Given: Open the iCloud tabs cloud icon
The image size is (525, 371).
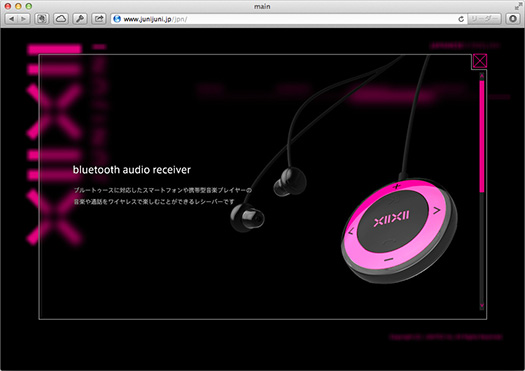Looking at the screenshot, I should [61, 19].
